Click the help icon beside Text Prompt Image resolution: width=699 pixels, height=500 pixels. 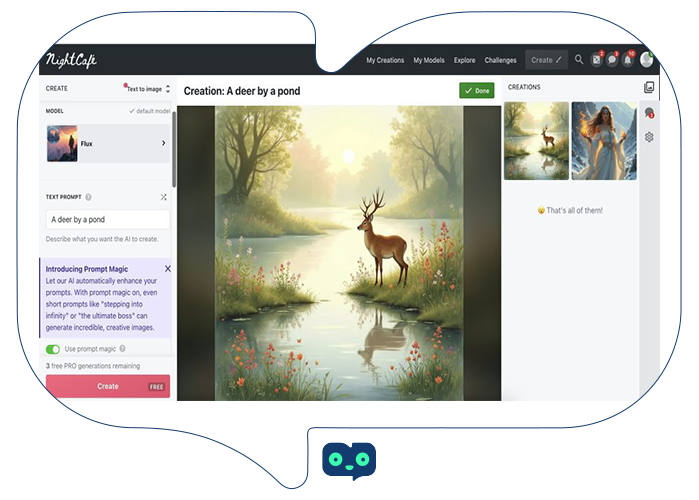pyautogui.click(x=89, y=197)
